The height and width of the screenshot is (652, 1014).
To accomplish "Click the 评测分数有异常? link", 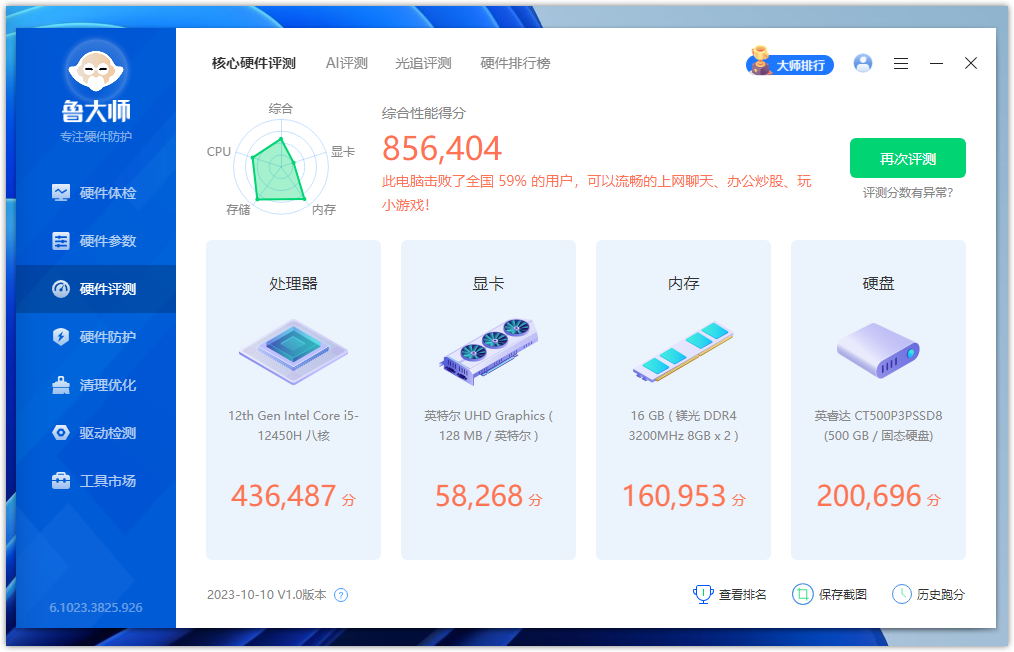I will [x=908, y=192].
